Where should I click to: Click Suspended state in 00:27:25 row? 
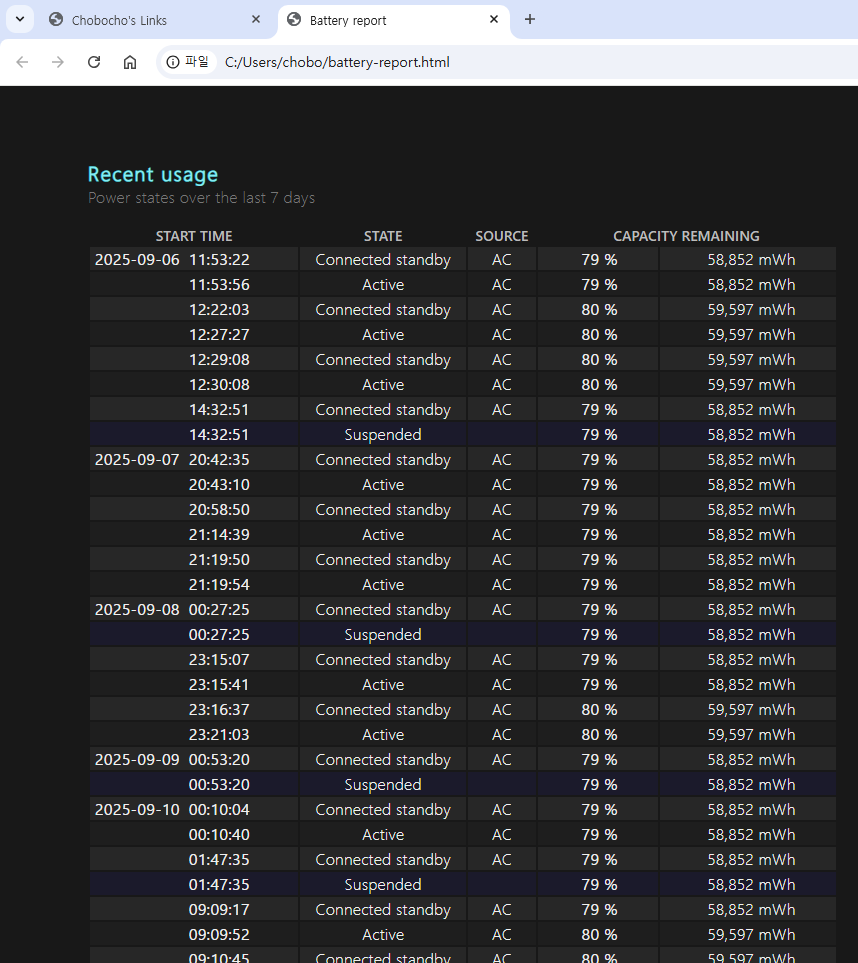pyautogui.click(x=383, y=635)
